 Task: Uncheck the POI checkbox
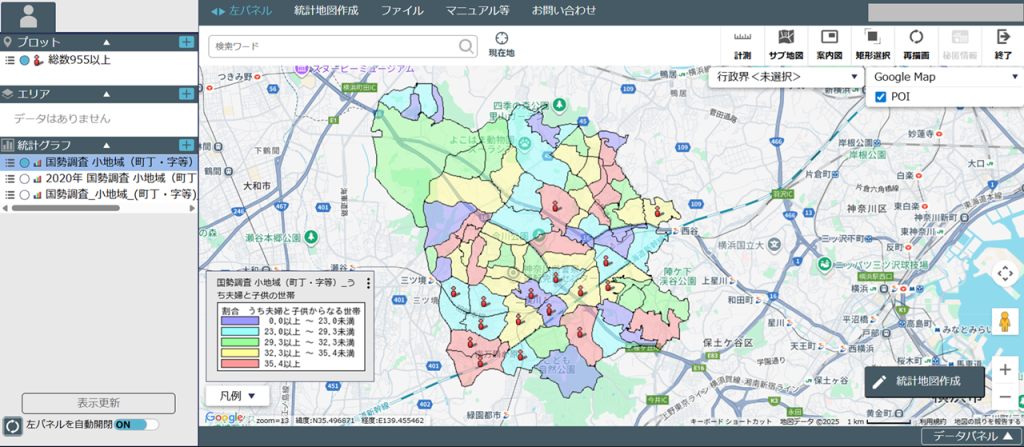881,97
